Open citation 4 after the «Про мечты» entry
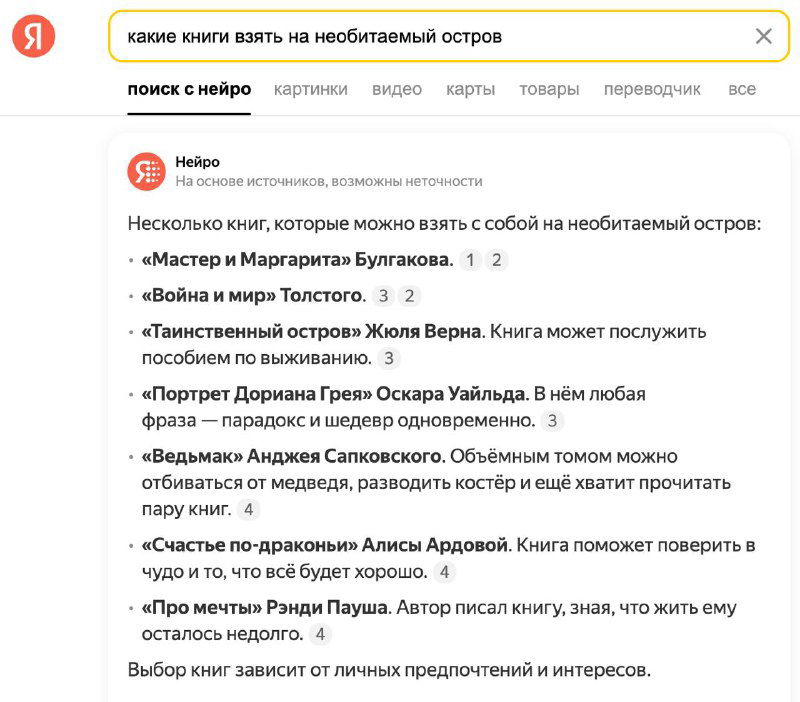800x702 pixels. pyautogui.click(x=320, y=634)
